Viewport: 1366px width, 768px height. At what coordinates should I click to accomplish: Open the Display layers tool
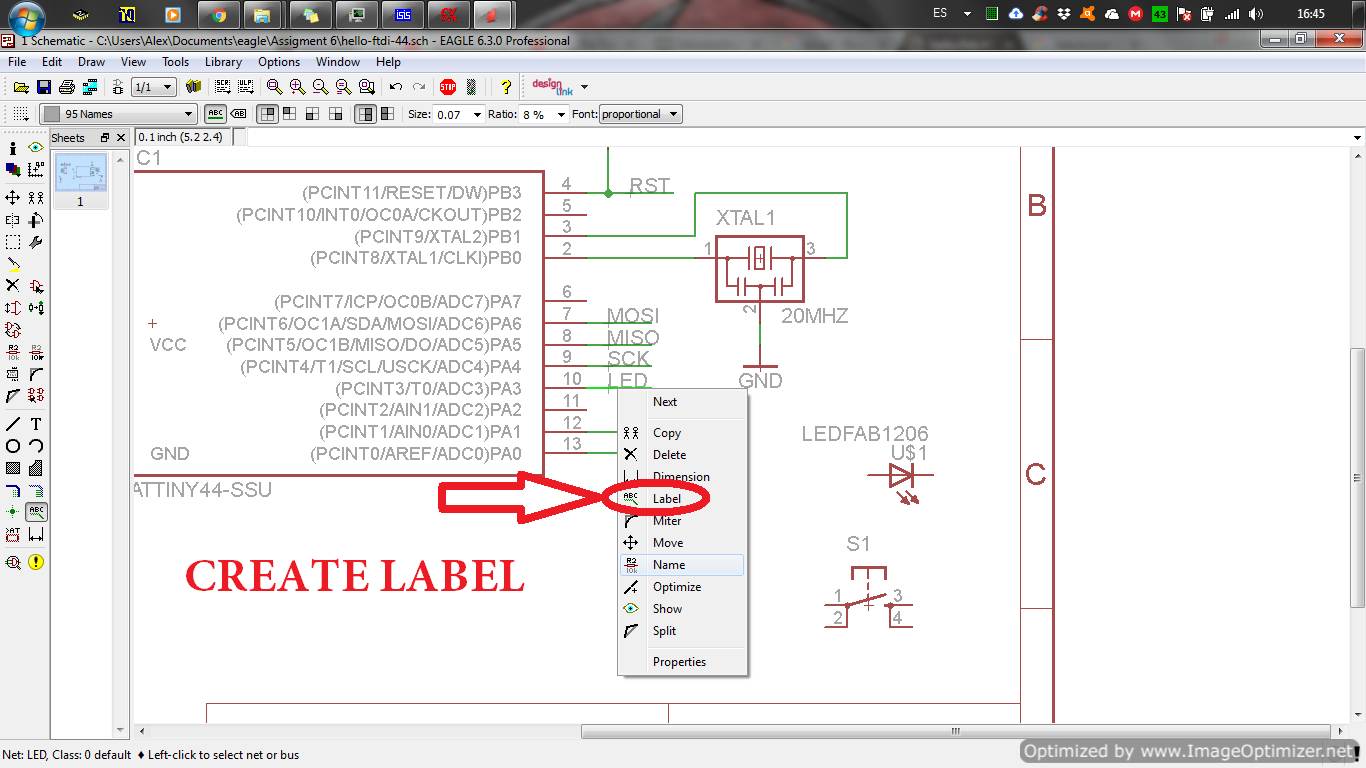pos(13,170)
